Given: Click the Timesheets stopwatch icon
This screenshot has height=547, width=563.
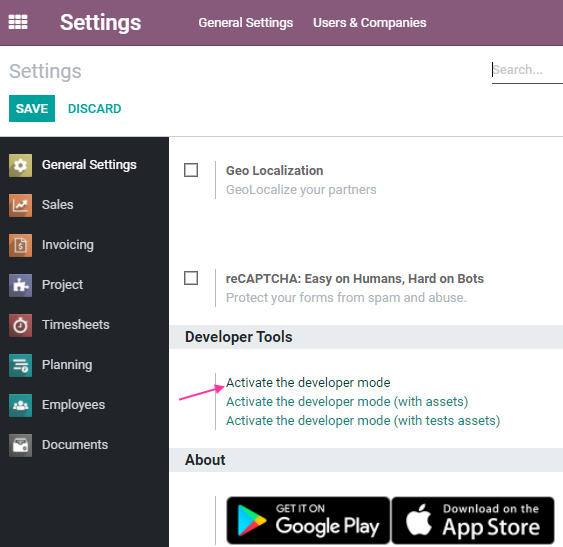Looking at the screenshot, I should (x=20, y=325).
